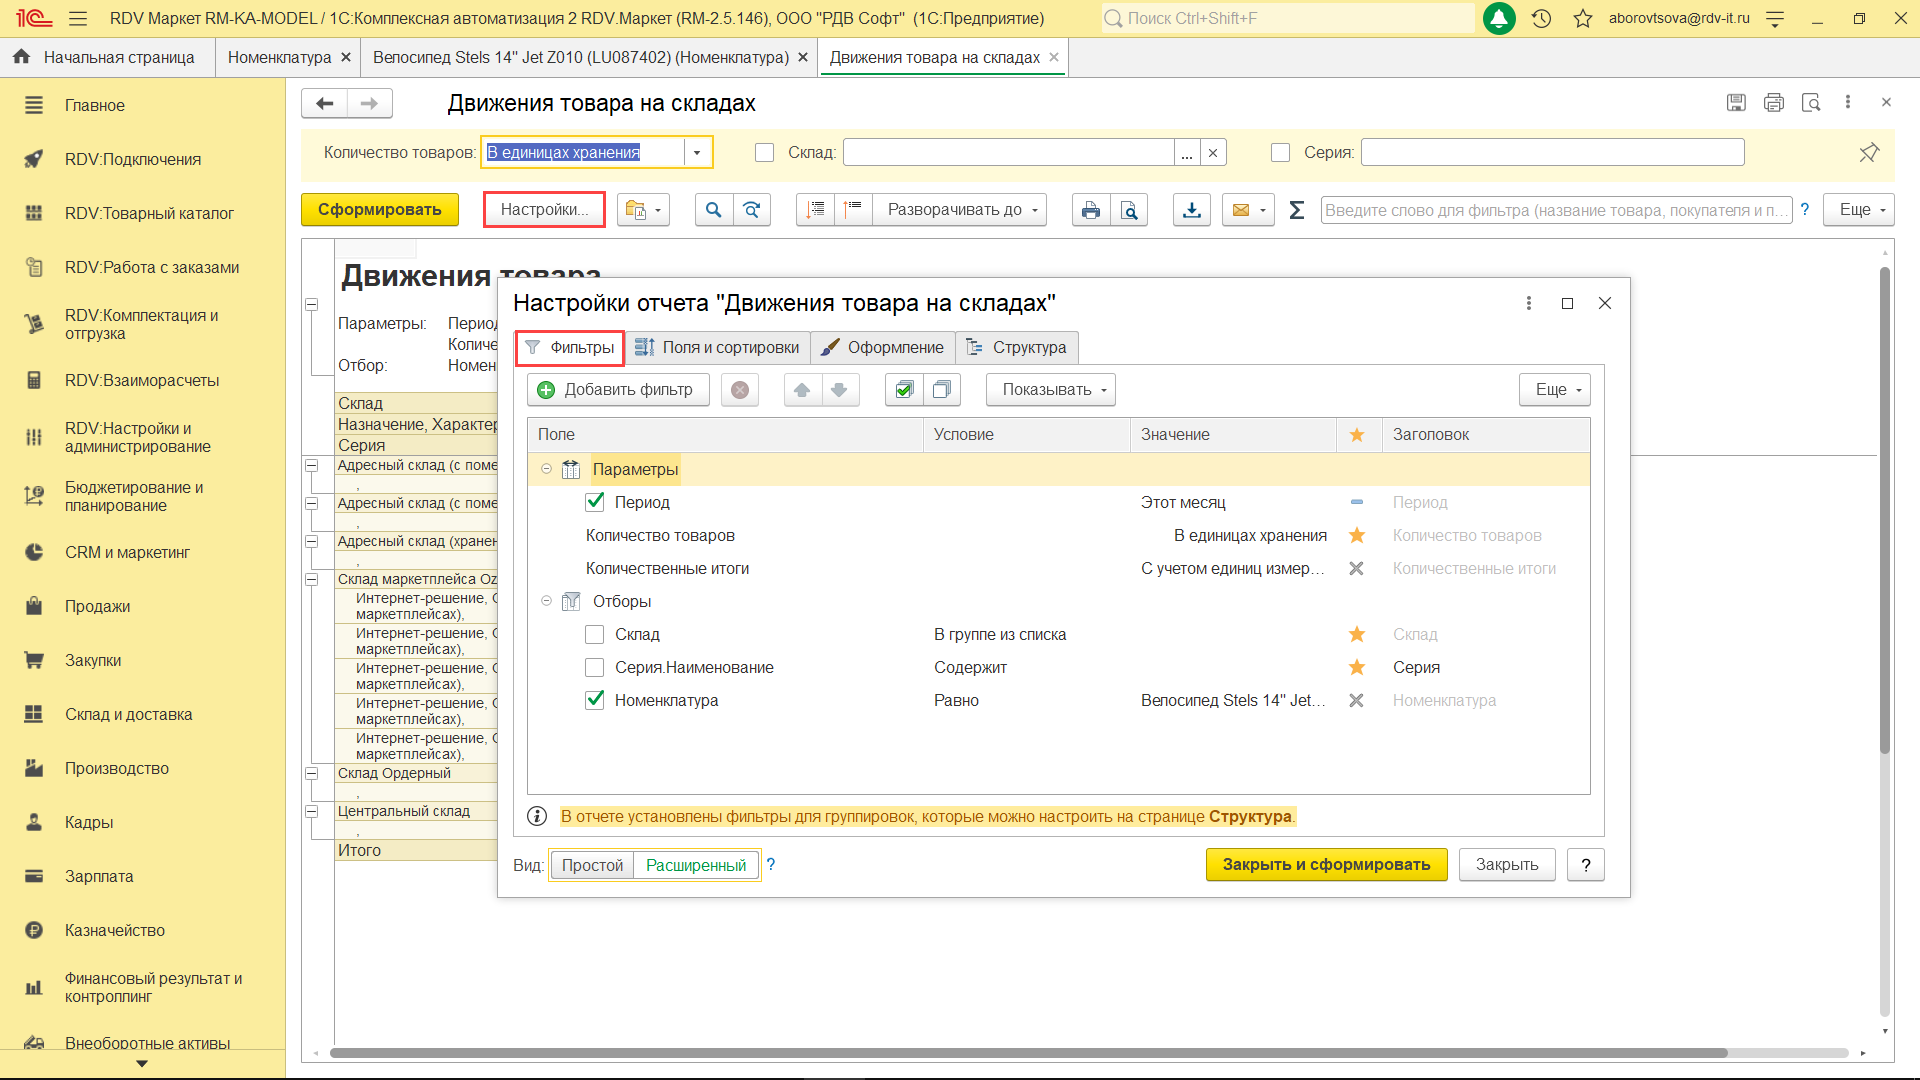Click check all filters icon
This screenshot has height=1080, width=1920.
pyautogui.click(x=904, y=390)
